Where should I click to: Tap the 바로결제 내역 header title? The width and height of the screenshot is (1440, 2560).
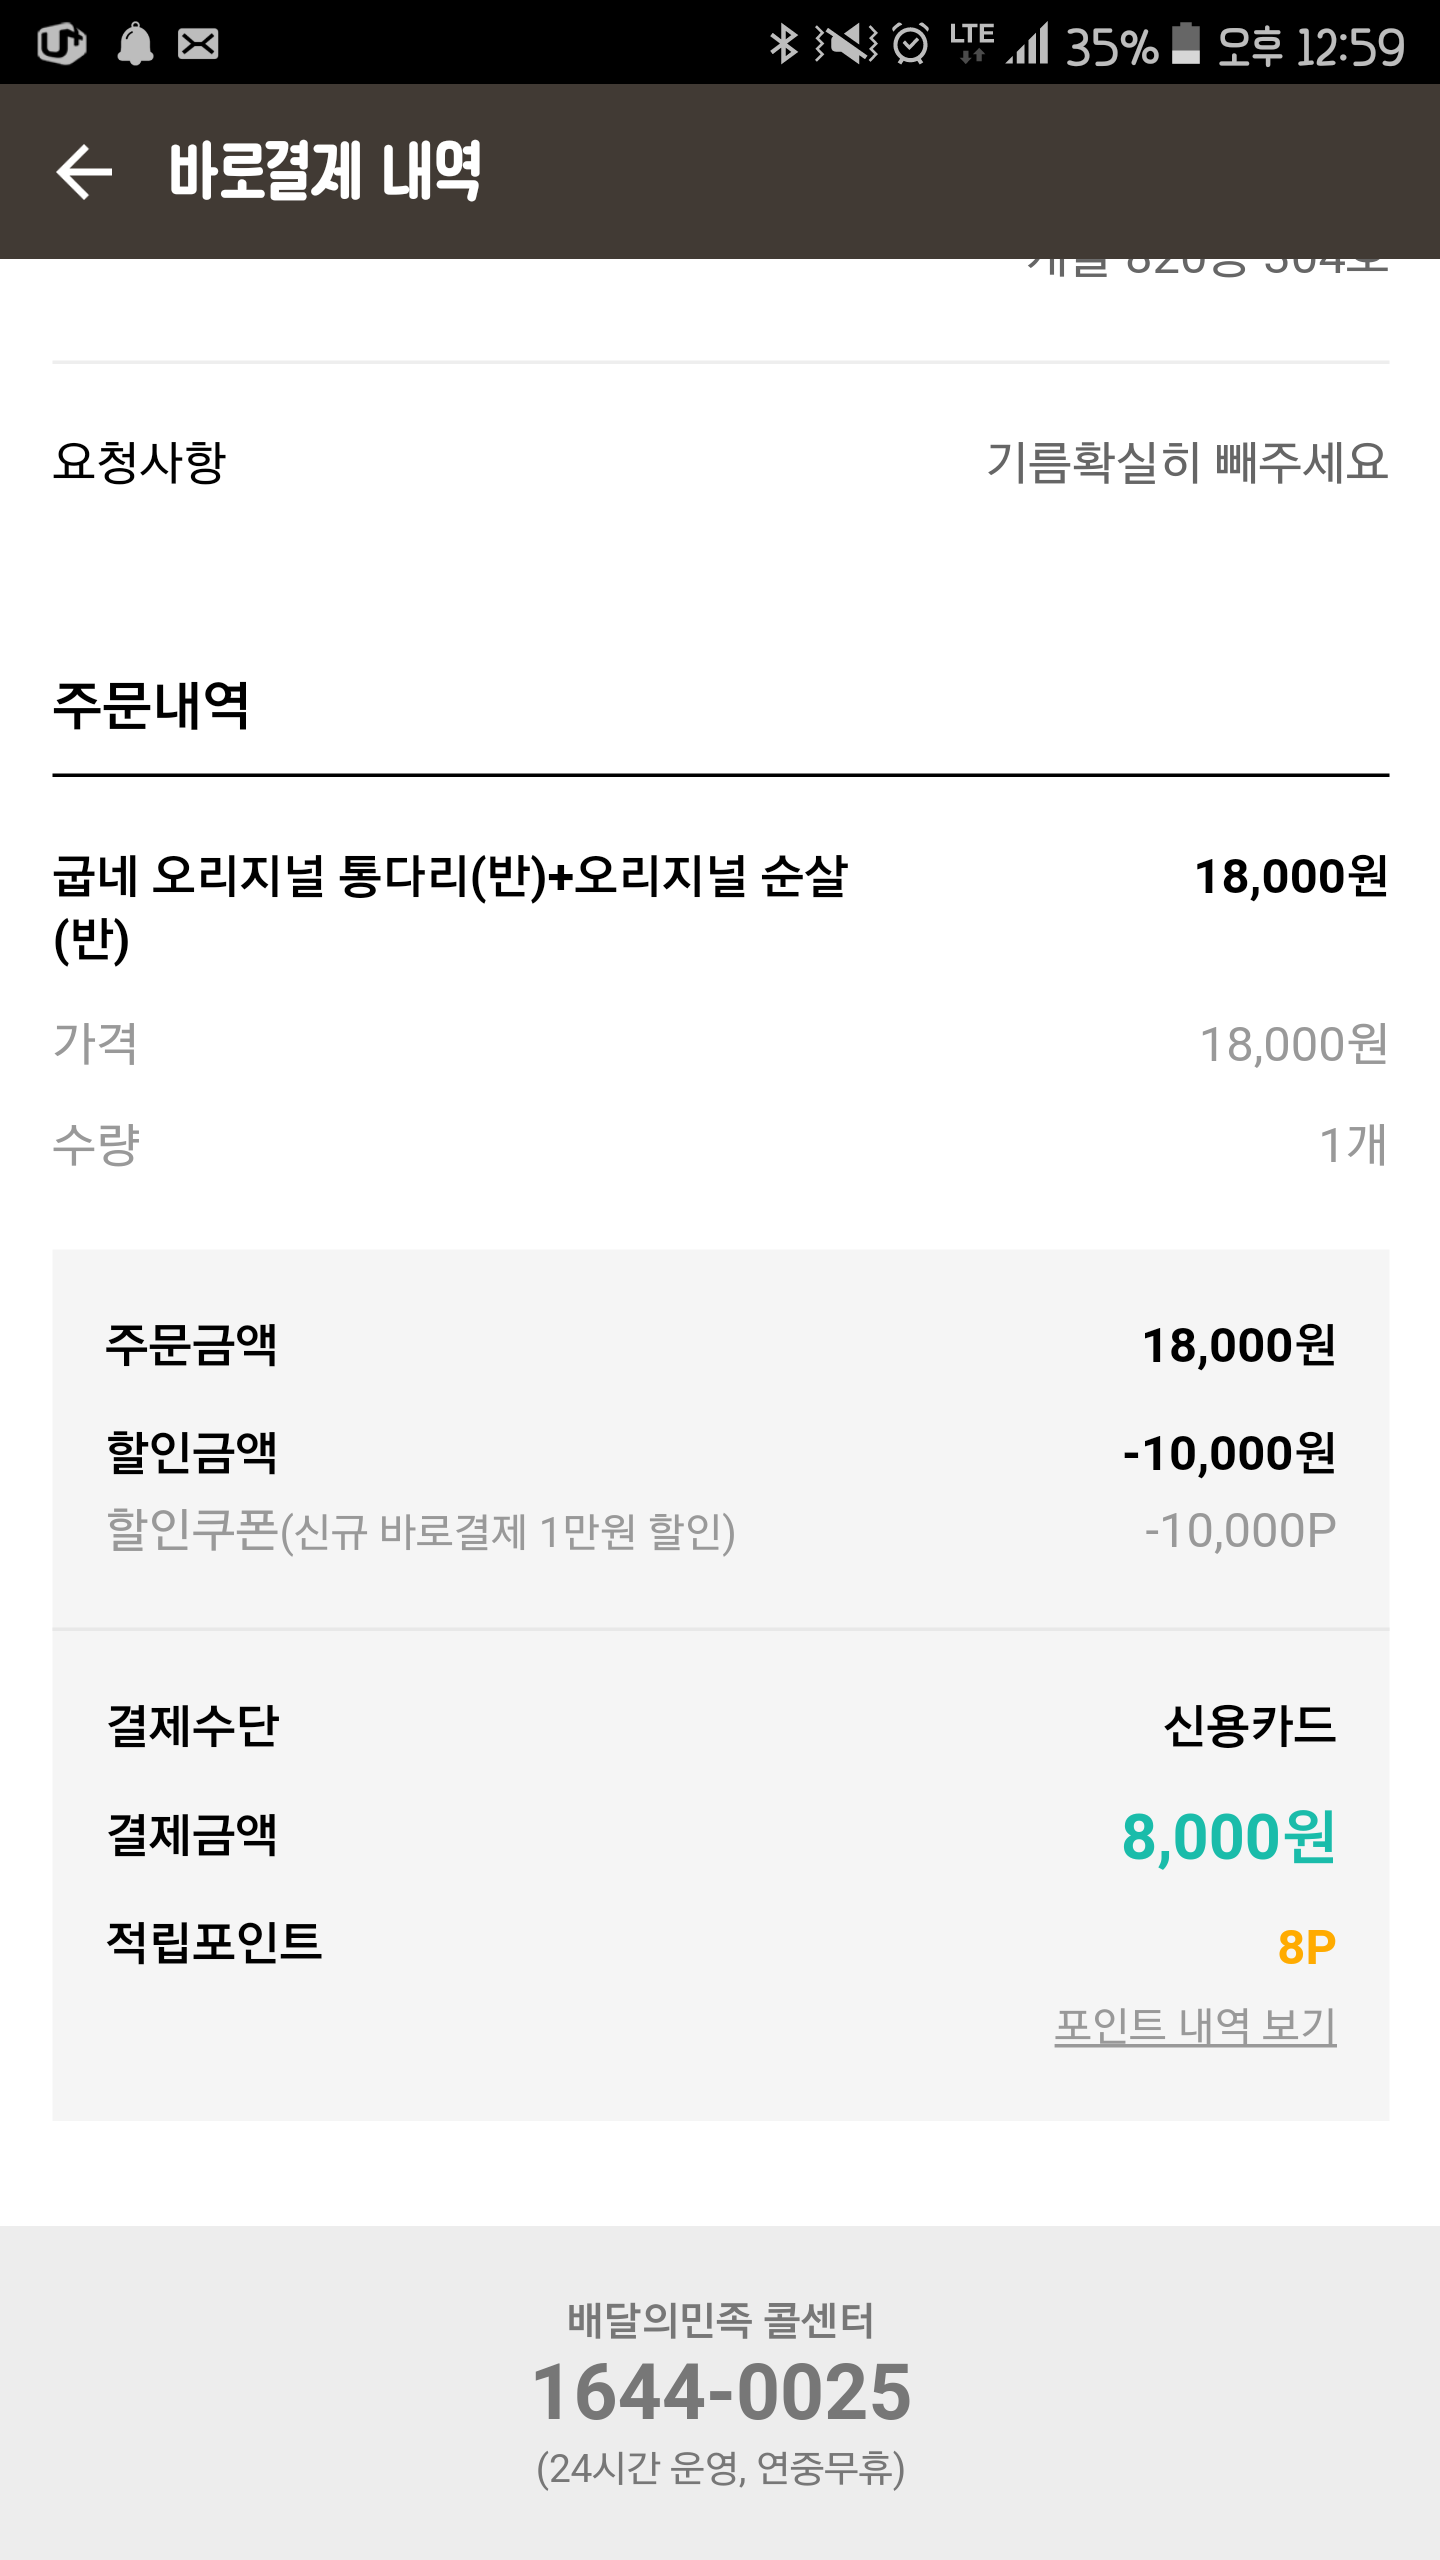tap(325, 172)
